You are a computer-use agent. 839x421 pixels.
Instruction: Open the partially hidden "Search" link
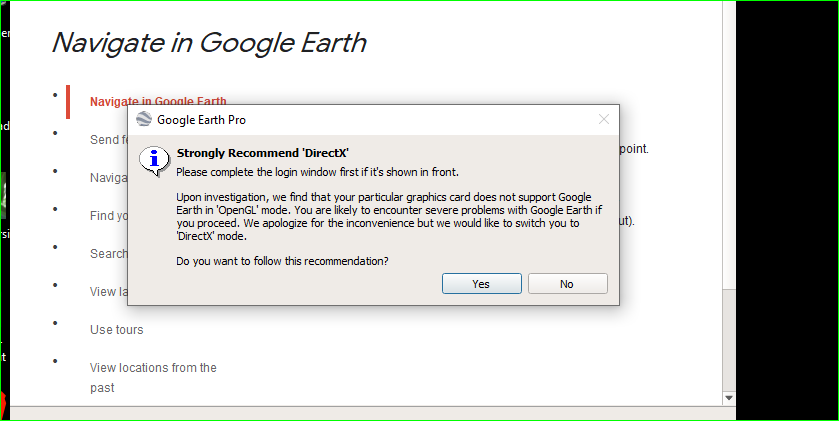pos(109,254)
